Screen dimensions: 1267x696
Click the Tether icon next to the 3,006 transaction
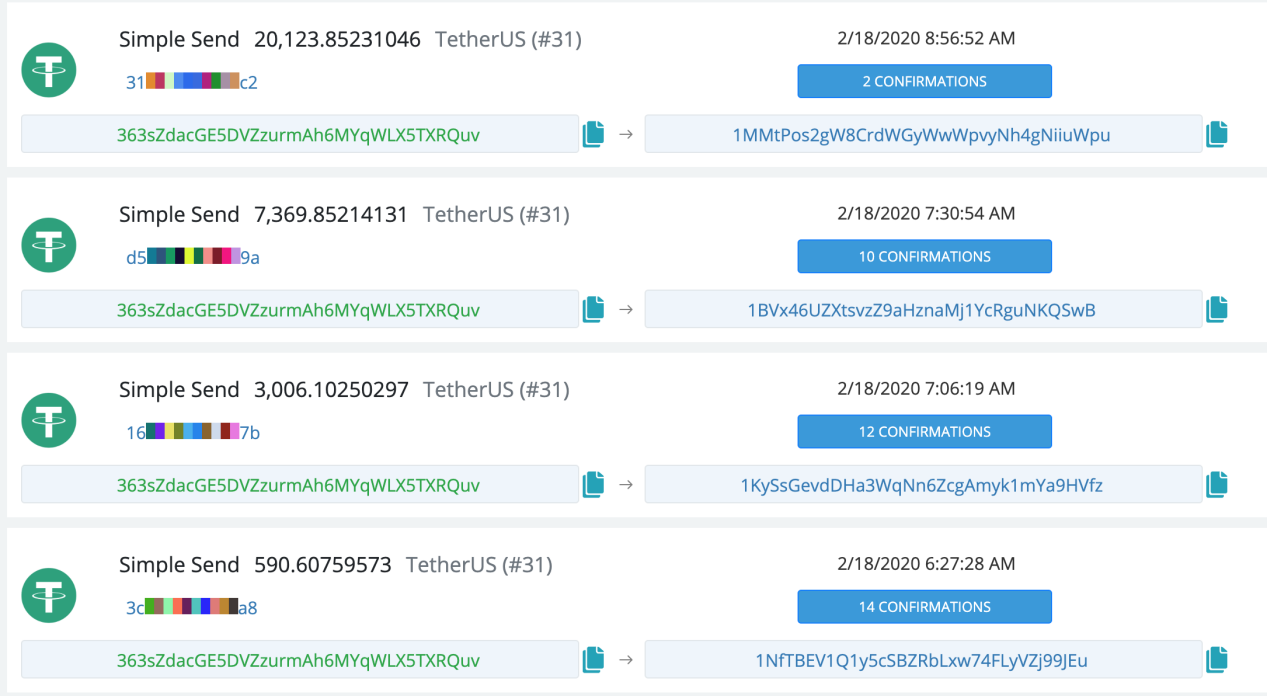click(48, 420)
